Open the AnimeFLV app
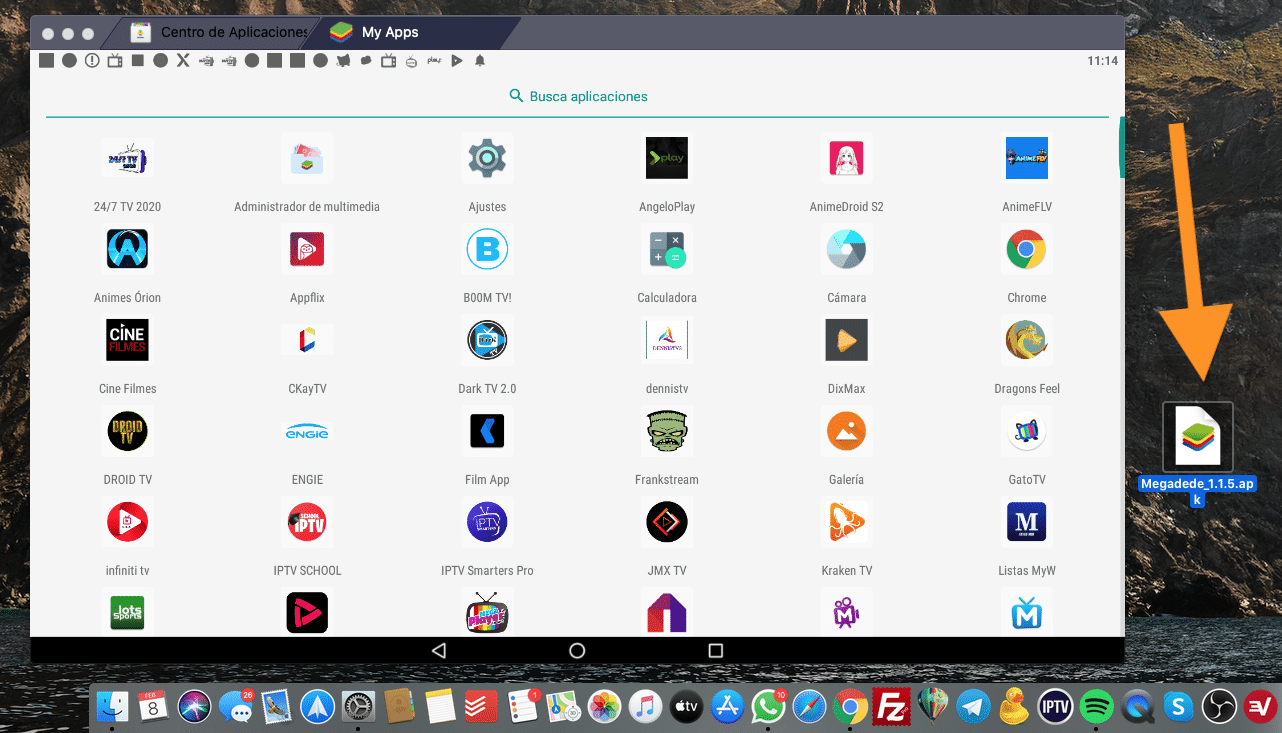Viewport: 1282px width, 733px height. [1026, 159]
